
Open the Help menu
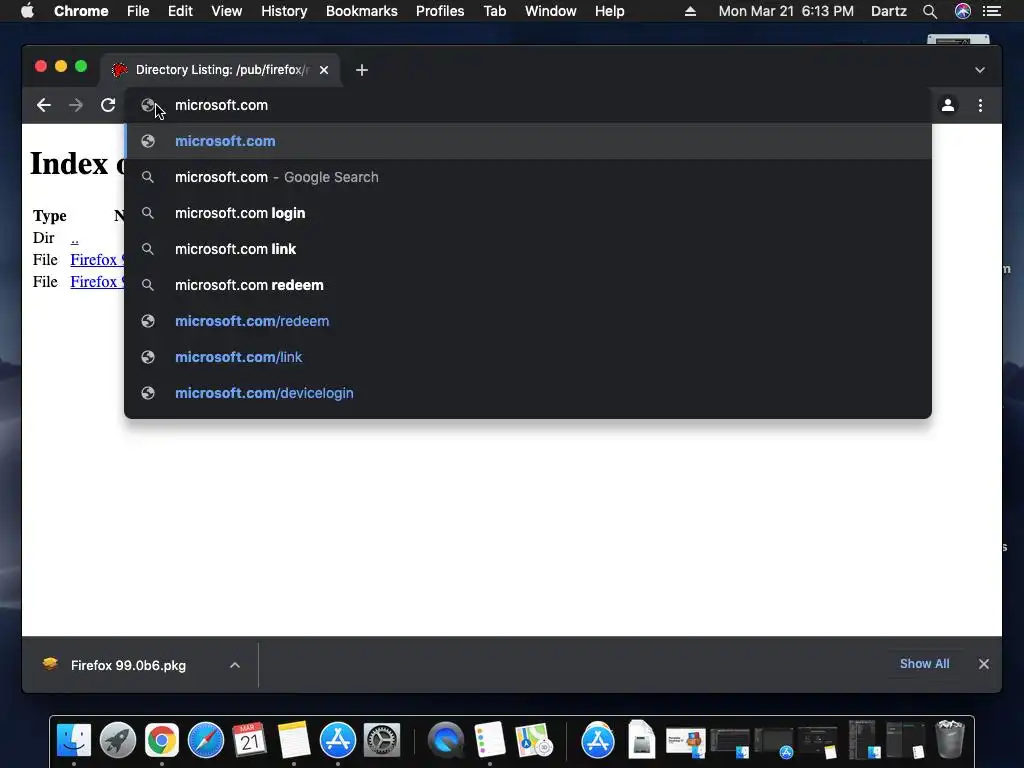tap(609, 11)
